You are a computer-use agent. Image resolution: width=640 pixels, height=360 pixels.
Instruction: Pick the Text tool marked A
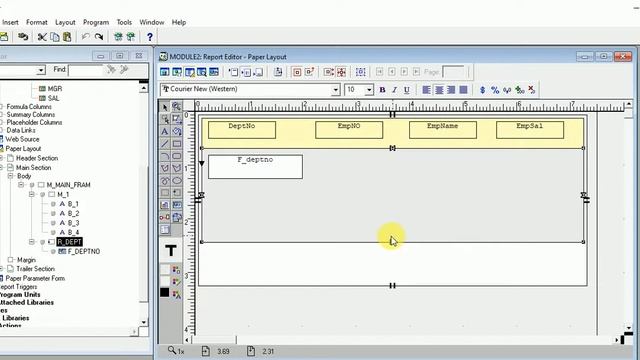point(164,131)
